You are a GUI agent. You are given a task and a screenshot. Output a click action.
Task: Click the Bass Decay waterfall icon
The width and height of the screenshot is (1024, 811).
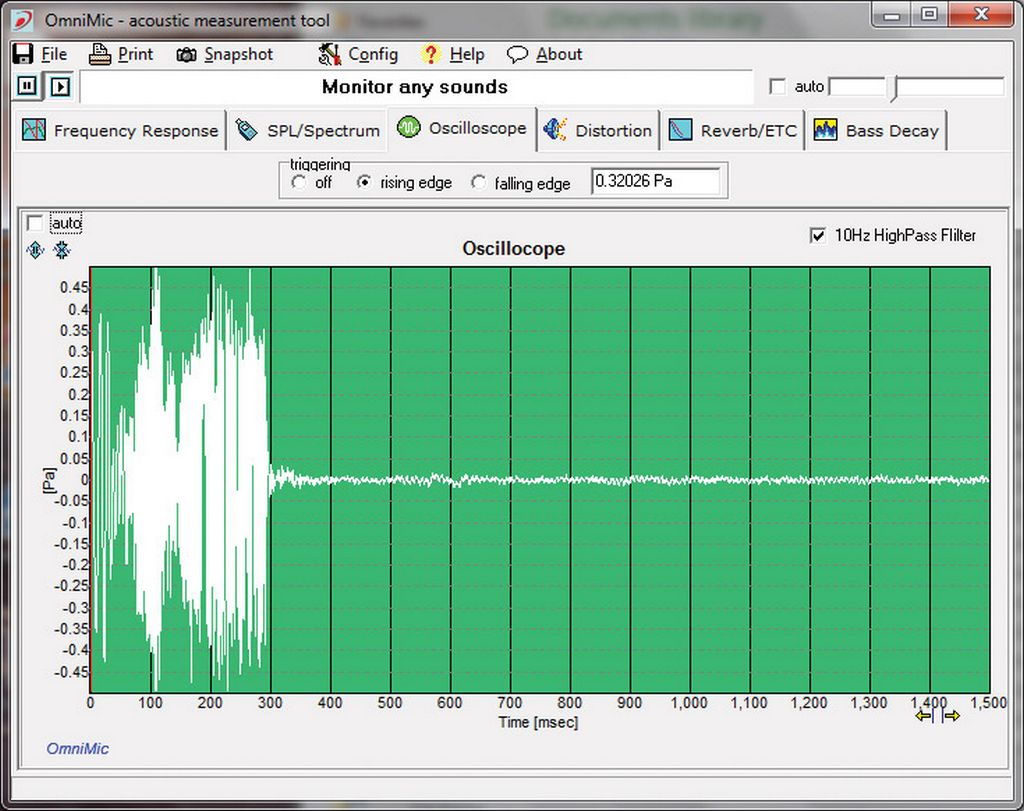coord(825,130)
